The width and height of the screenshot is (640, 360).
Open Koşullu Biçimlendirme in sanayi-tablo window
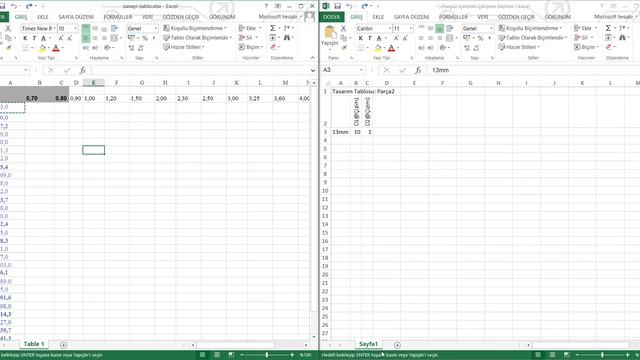[x=195, y=28]
